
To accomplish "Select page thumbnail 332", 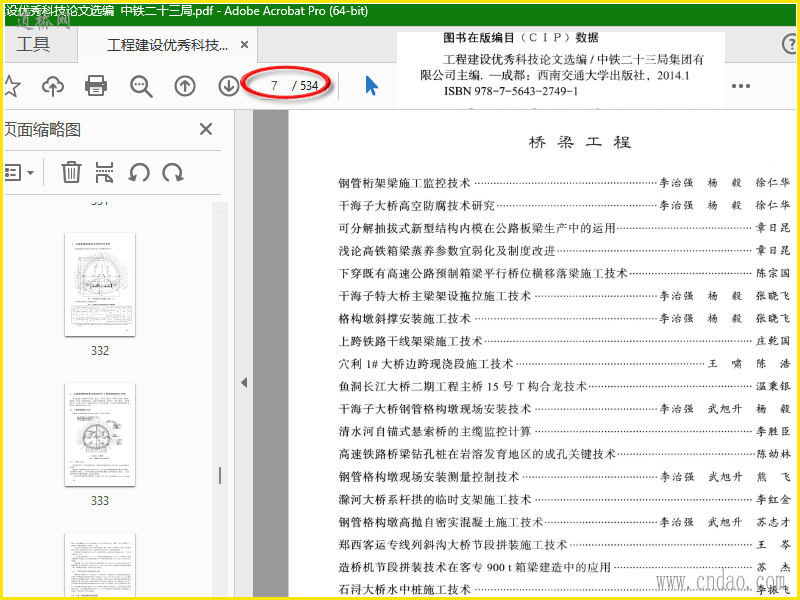I will (x=100, y=285).
